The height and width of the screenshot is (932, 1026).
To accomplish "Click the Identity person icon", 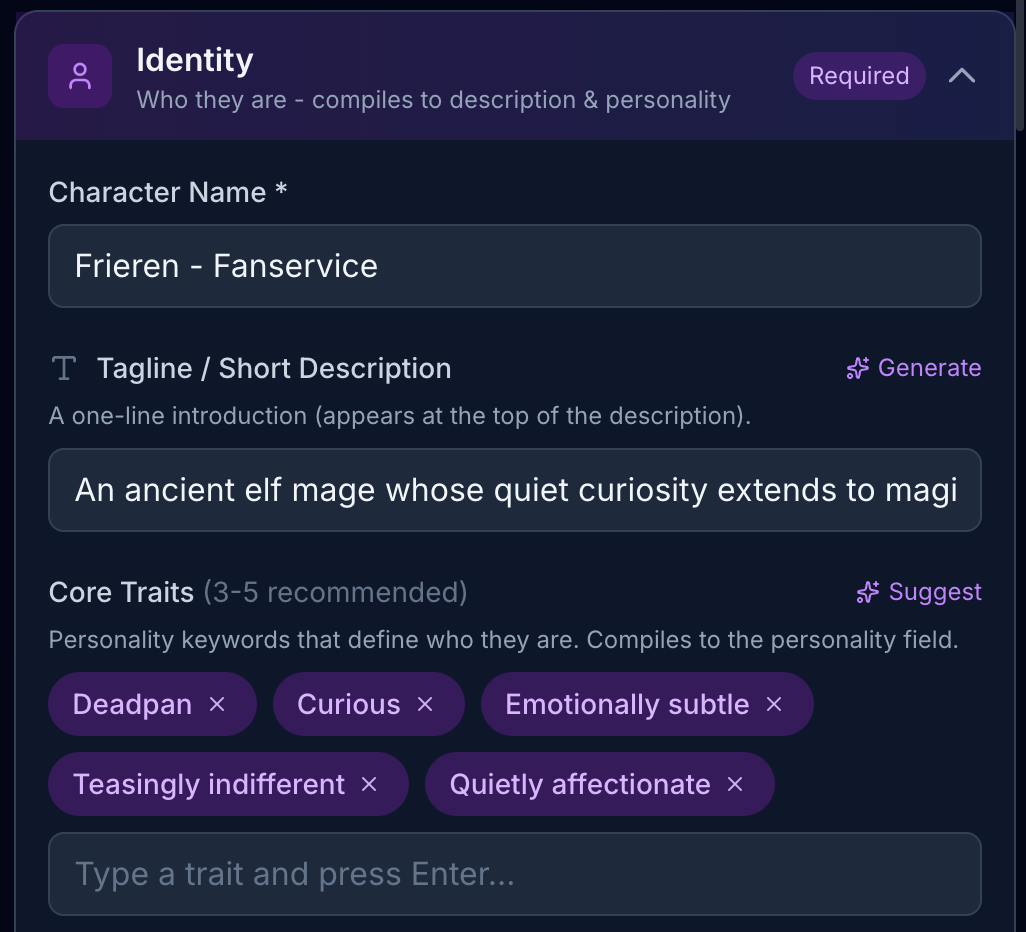I will [x=80, y=76].
